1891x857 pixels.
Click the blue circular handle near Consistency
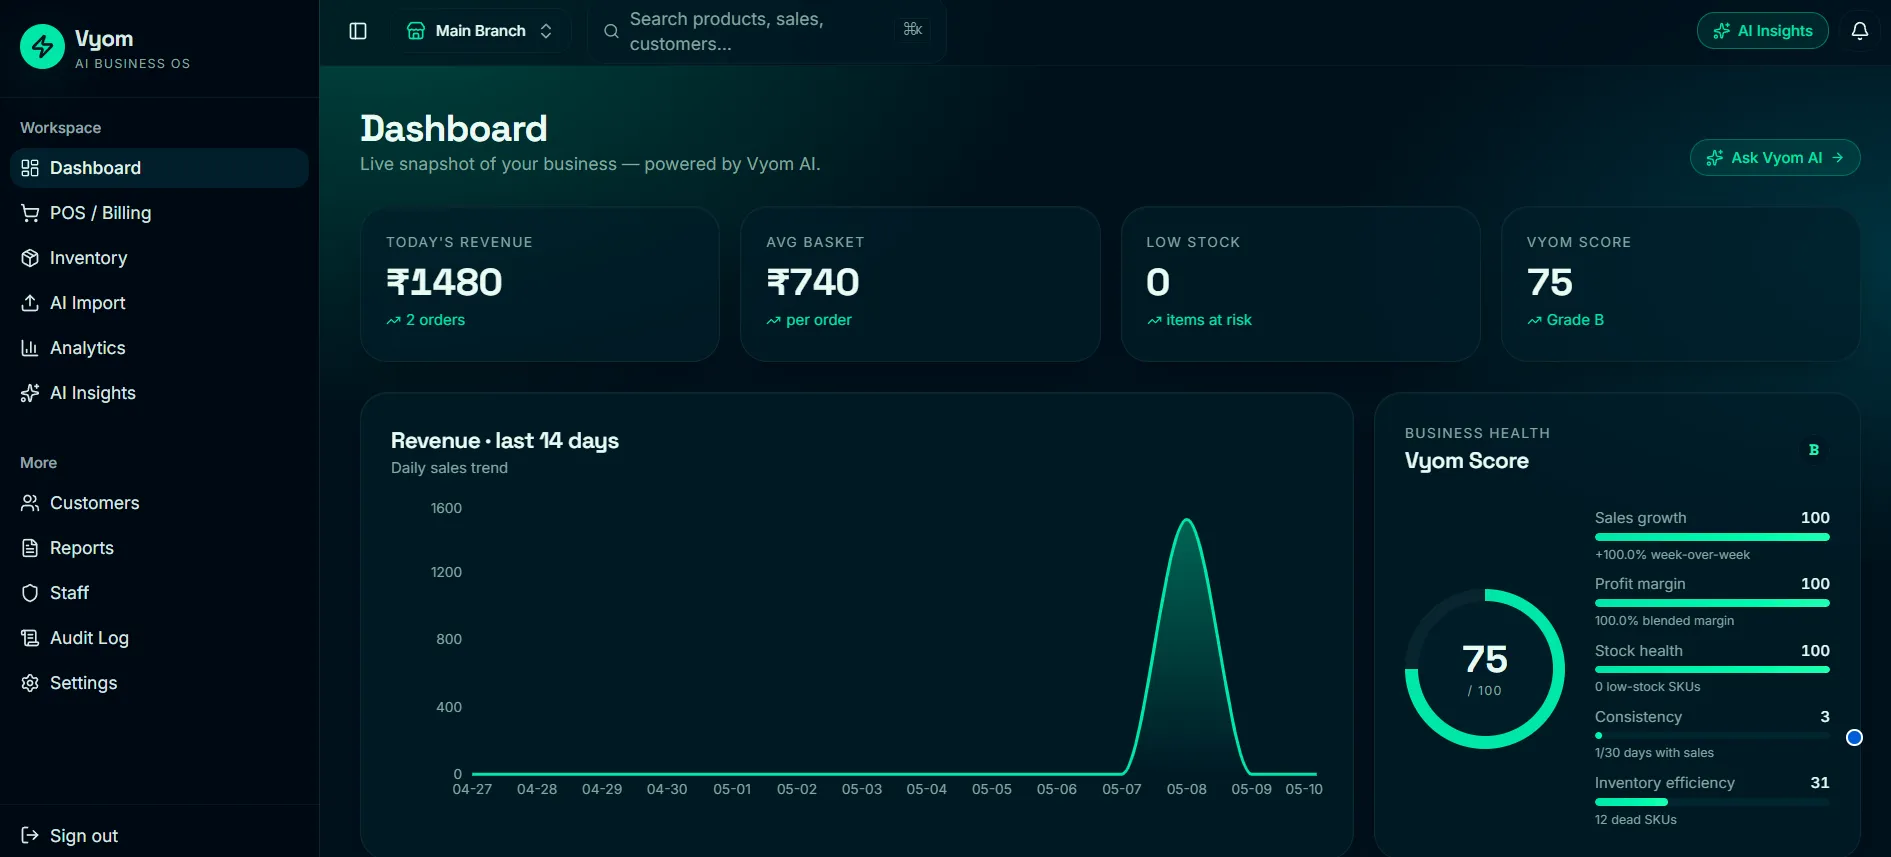pyautogui.click(x=1854, y=738)
